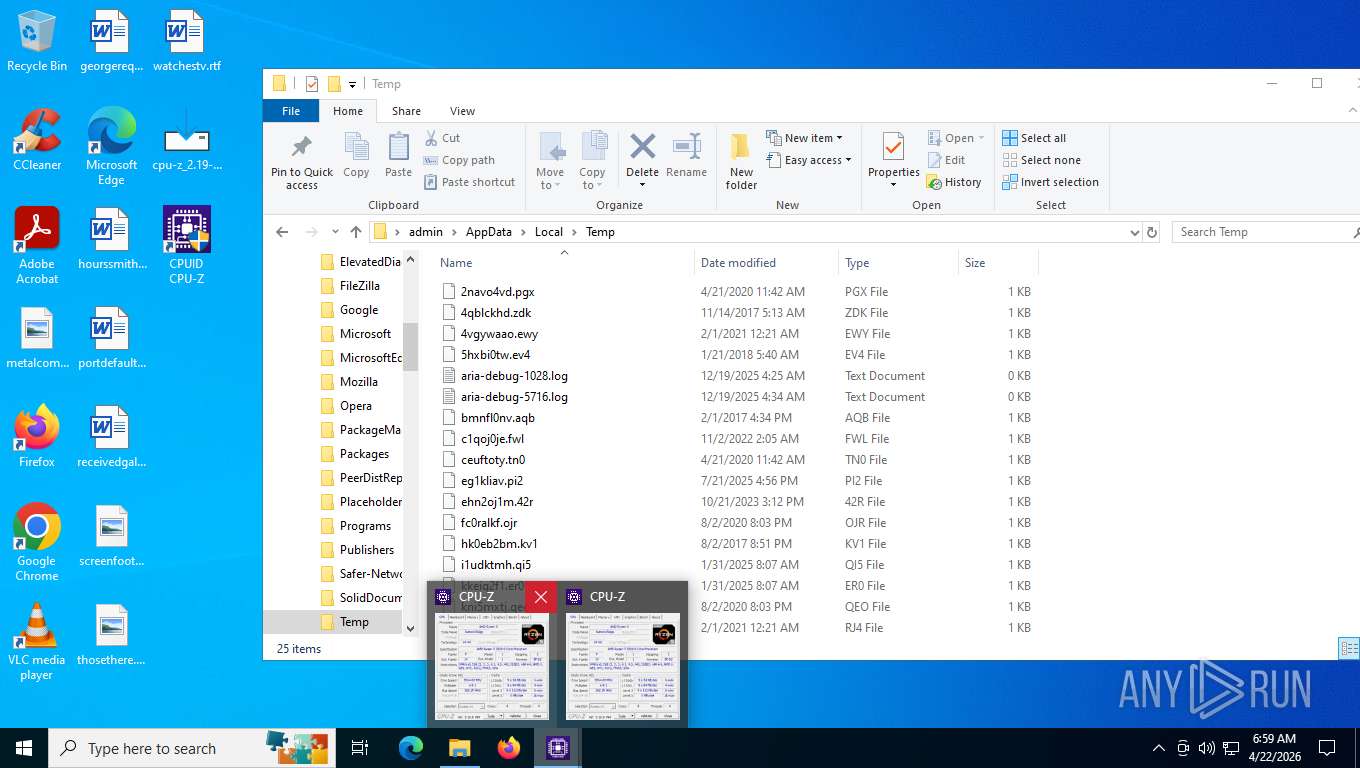Open the Easy access dropdown
1360x768 pixels.
tap(809, 160)
